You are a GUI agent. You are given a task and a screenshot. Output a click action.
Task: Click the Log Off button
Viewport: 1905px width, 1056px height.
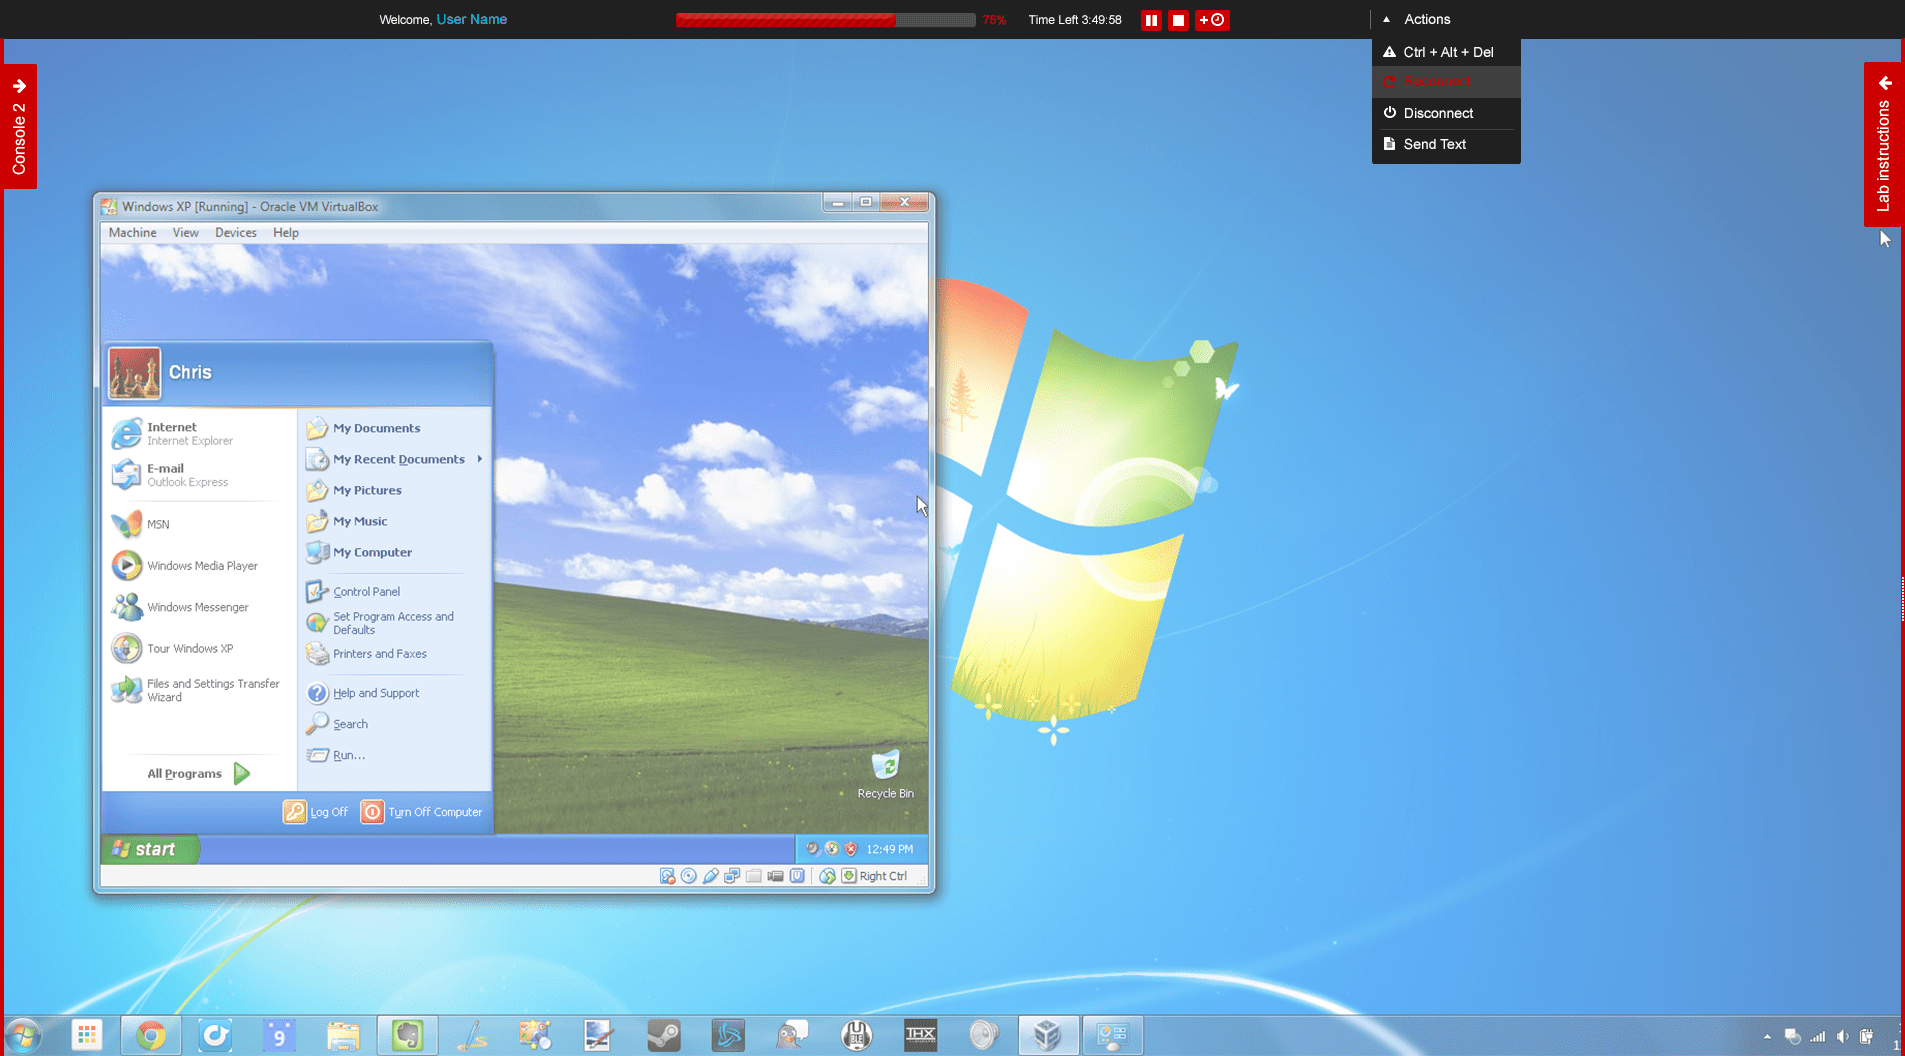[x=316, y=812]
